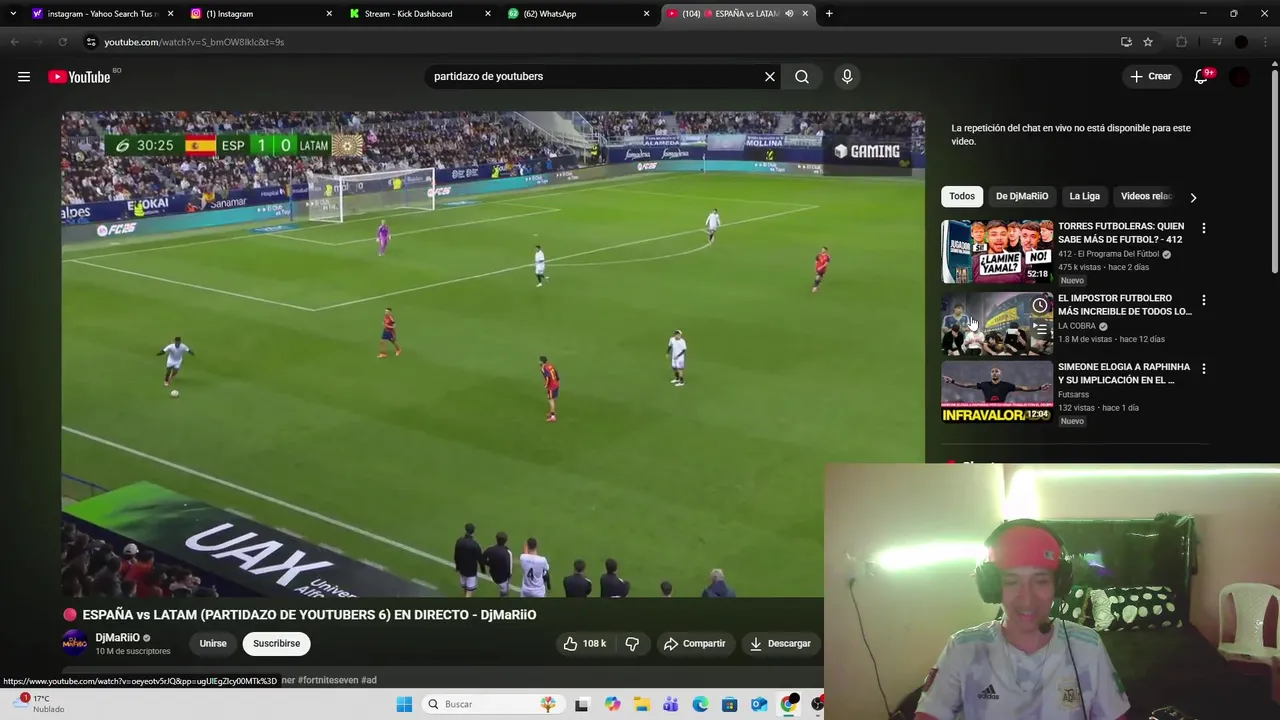Image resolution: width=1280 pixels, height=720 pixels.
Task: Select the La Liga filter chip
Action: [x=1084, y=196]
